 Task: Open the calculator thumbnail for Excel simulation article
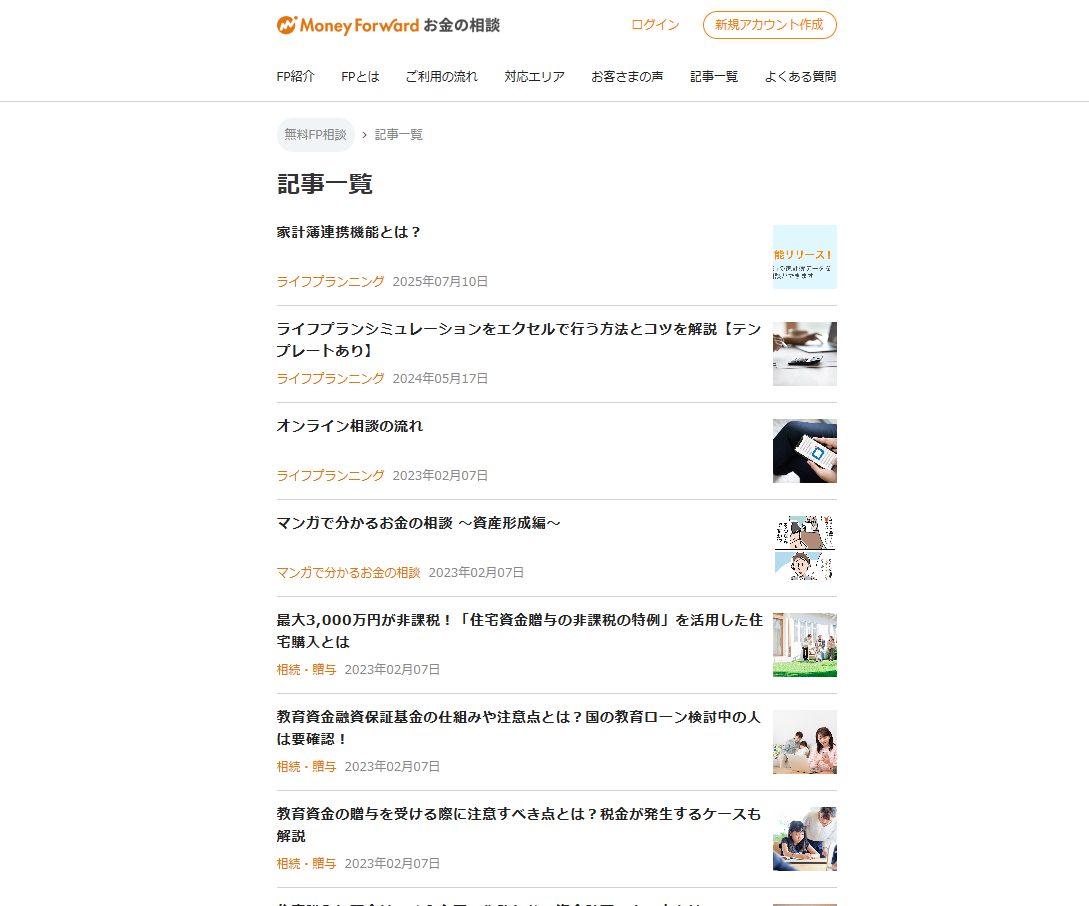[x=804, y=354]
